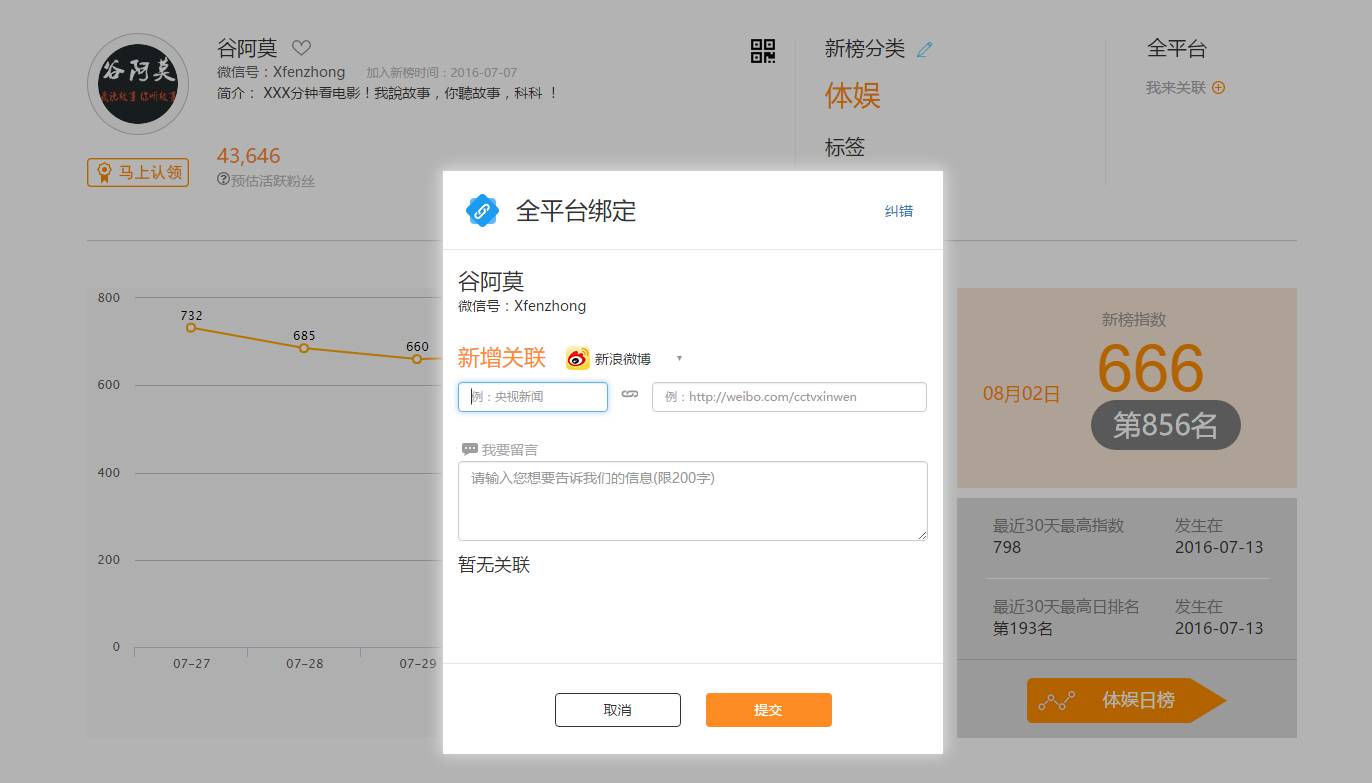Viewport: 1372px width, 783px height.
Task: Open the QR code icon
Action: point(762,51)
